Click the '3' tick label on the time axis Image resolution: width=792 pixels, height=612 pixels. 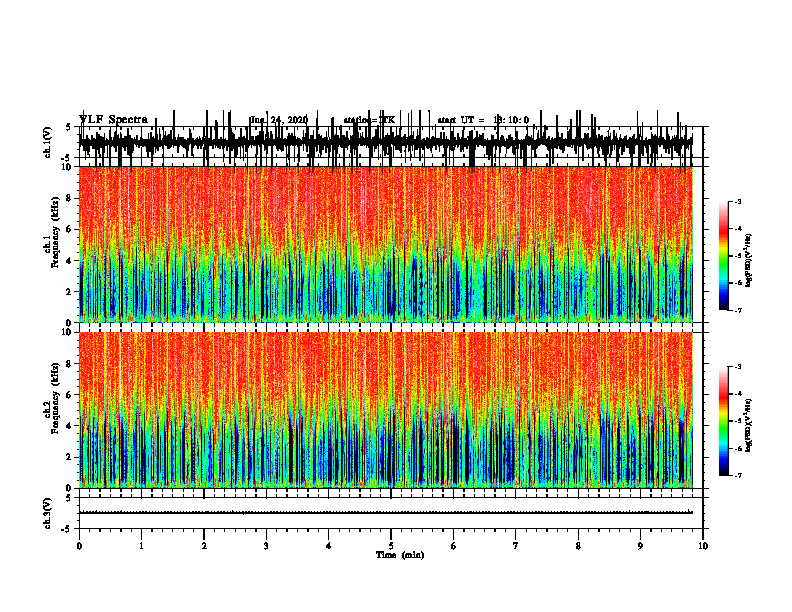(266, 546)
